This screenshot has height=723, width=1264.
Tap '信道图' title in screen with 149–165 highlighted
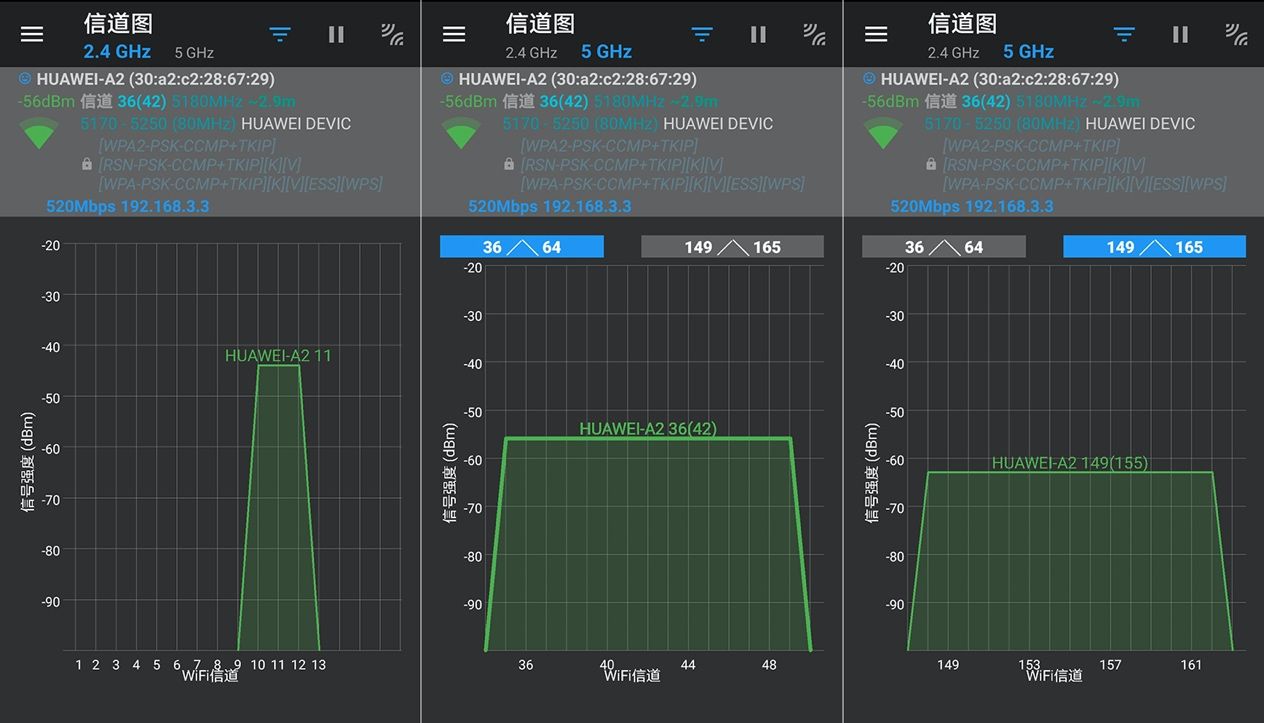tap(962, 23)
